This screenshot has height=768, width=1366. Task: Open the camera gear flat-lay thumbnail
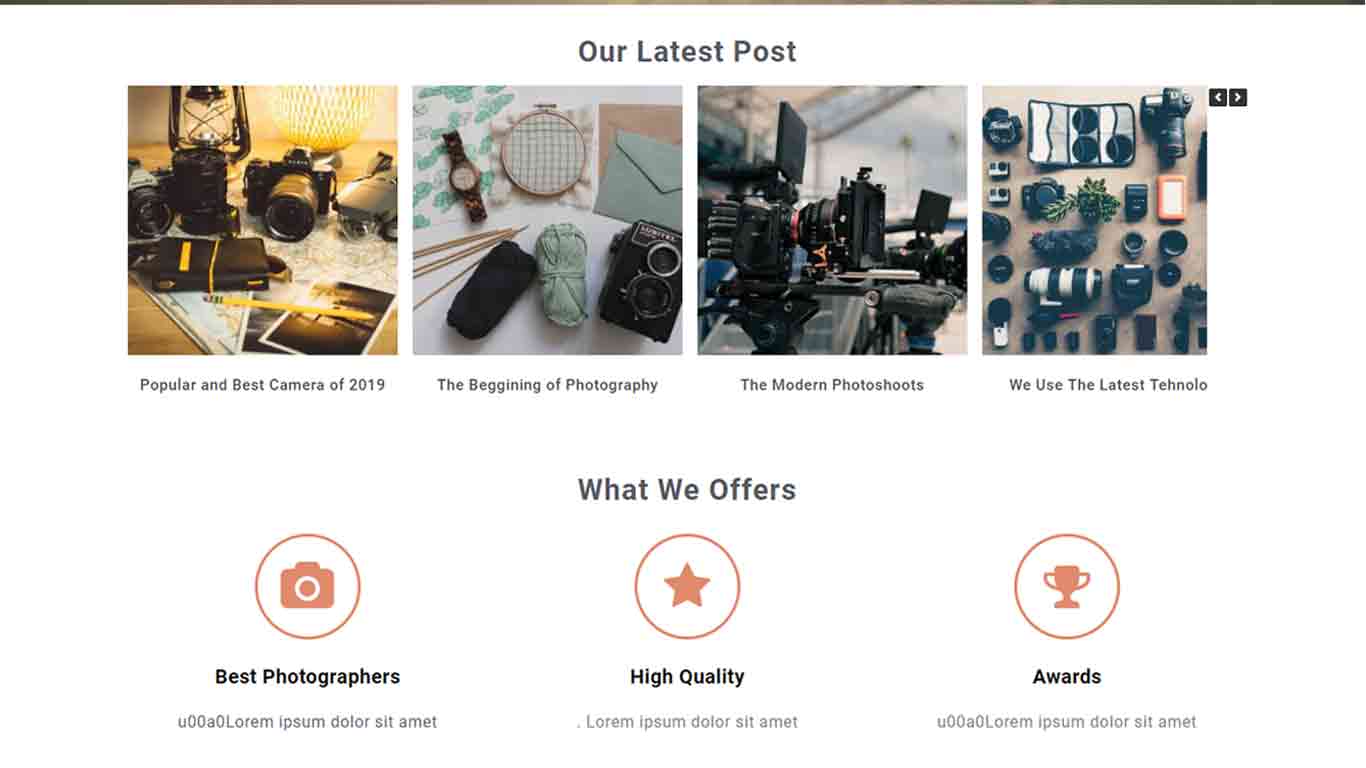(x=1095, y=220)
